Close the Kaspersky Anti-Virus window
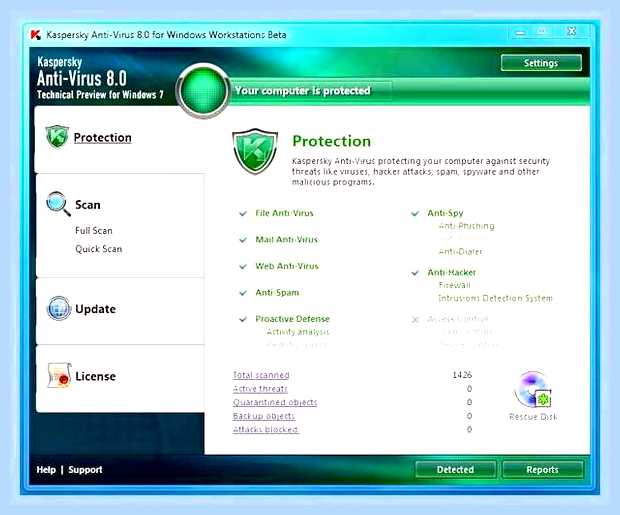 pyautogui.click(x=571, y=31)
